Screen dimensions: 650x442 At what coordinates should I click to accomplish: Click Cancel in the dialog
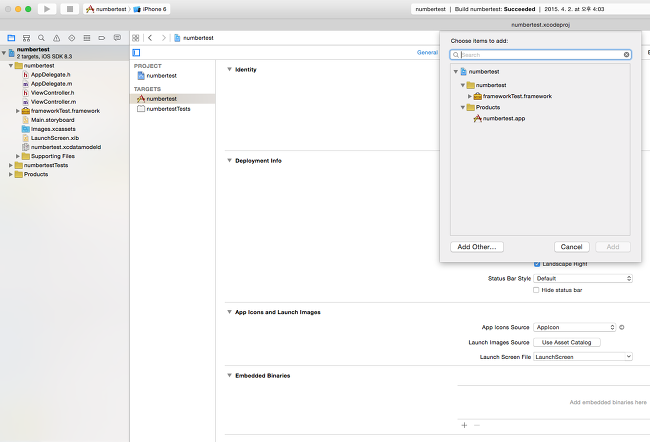(572, 247)
